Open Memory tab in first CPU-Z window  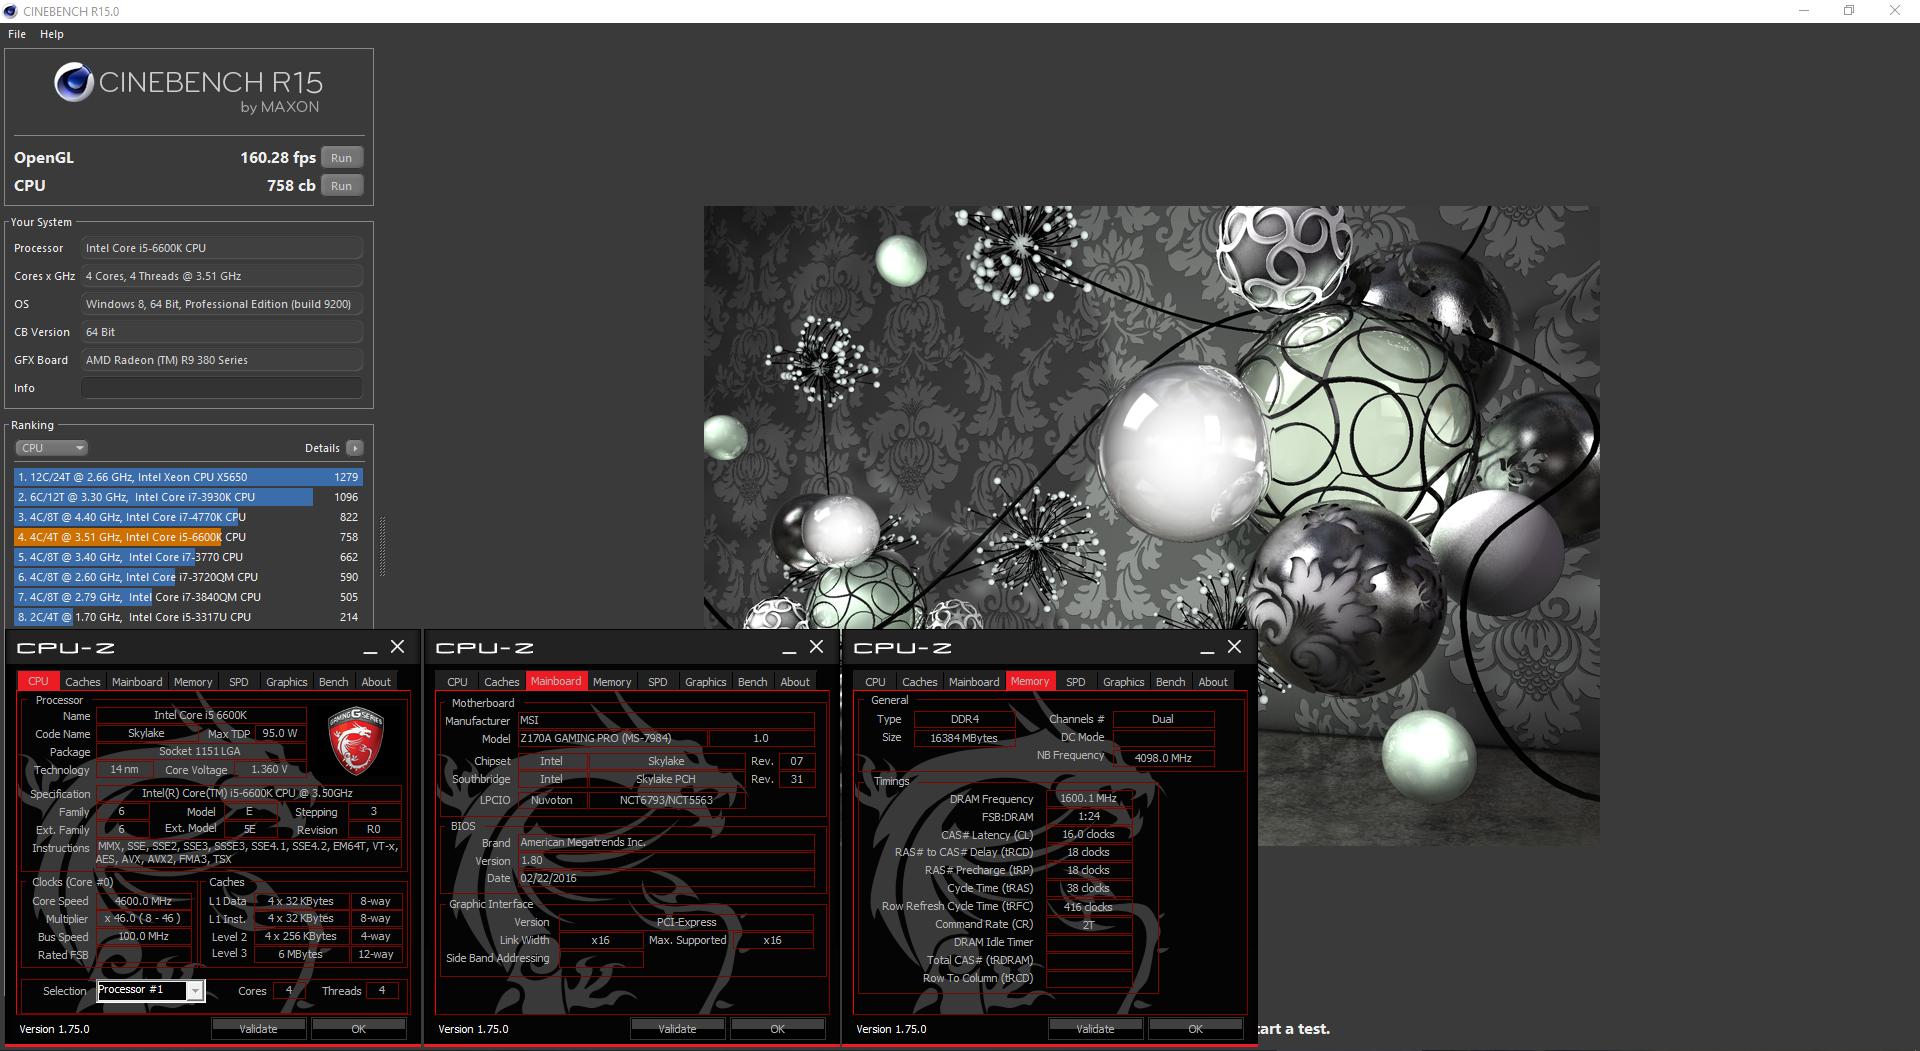(x=193, y=682)
